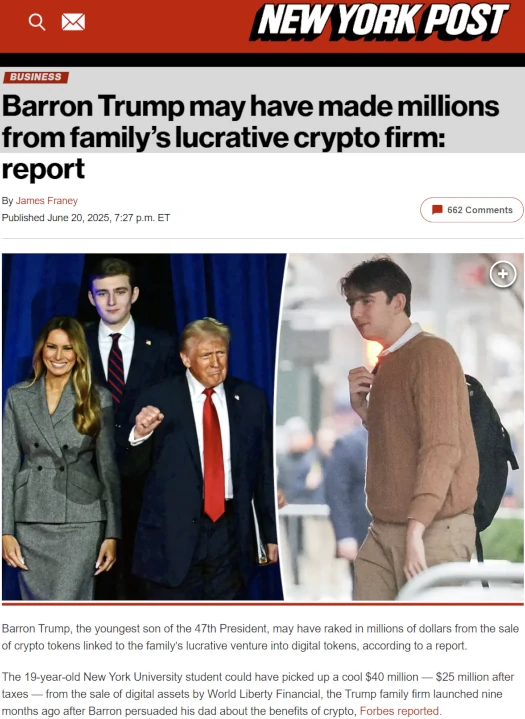Open the 662 Comments button

coord(472,210)
